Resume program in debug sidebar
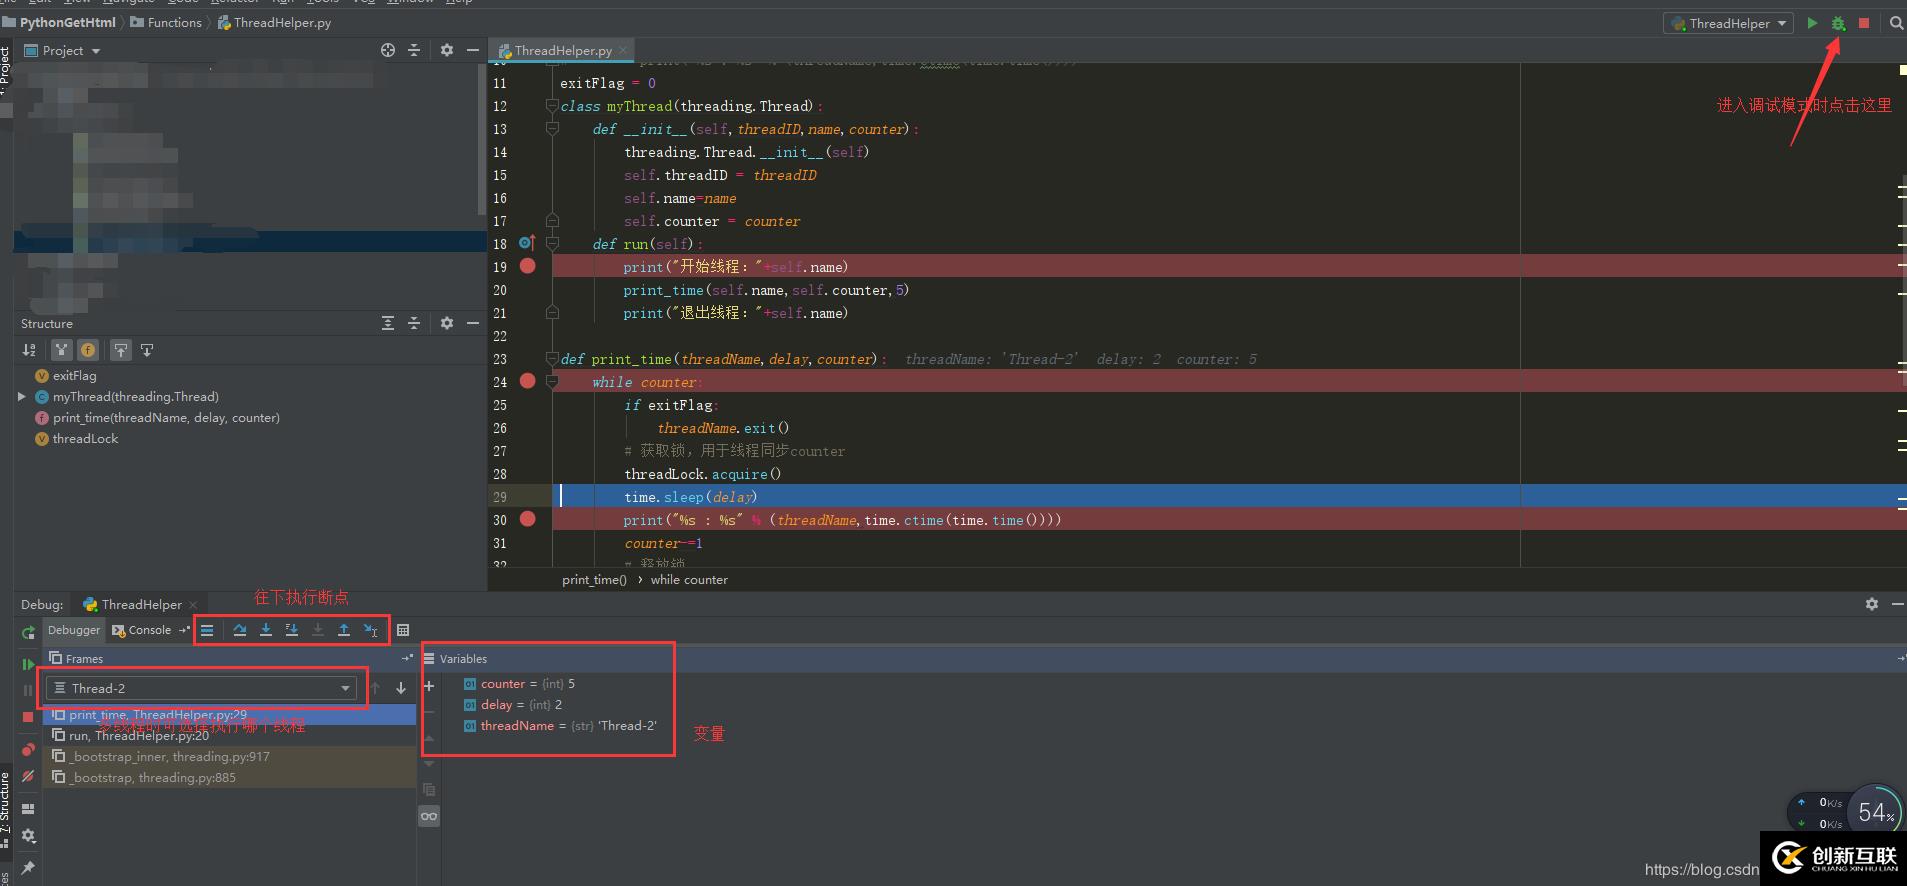This screenshot has width=1907, height=886. point(28,664)
